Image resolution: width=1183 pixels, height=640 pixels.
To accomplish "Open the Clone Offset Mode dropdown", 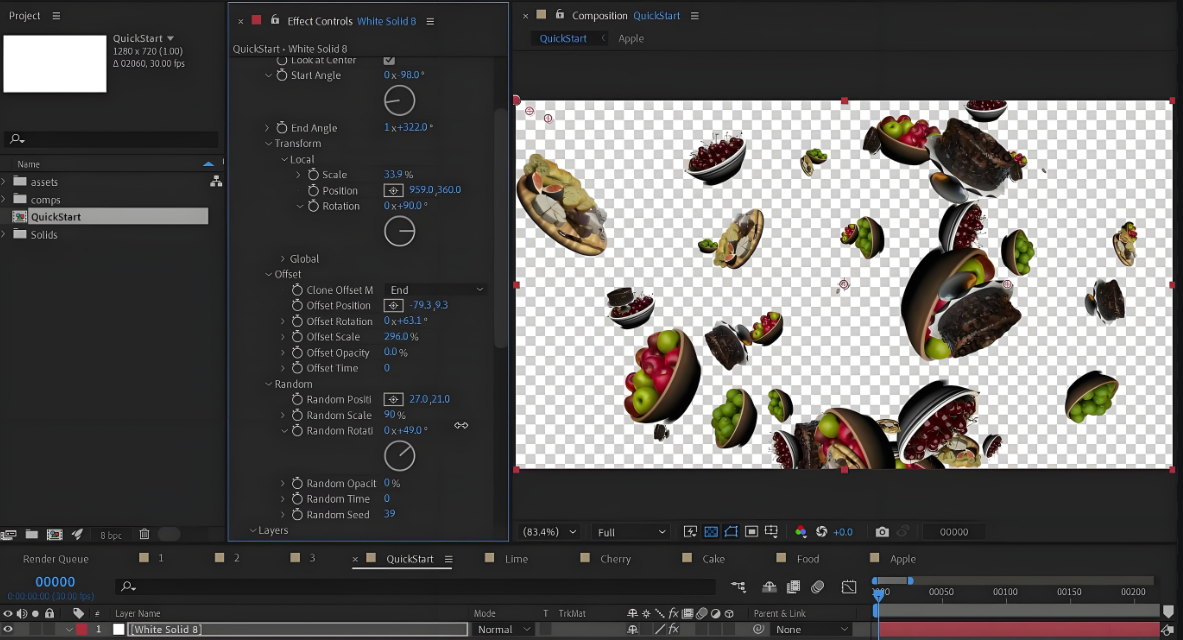I will coord(435,290).
